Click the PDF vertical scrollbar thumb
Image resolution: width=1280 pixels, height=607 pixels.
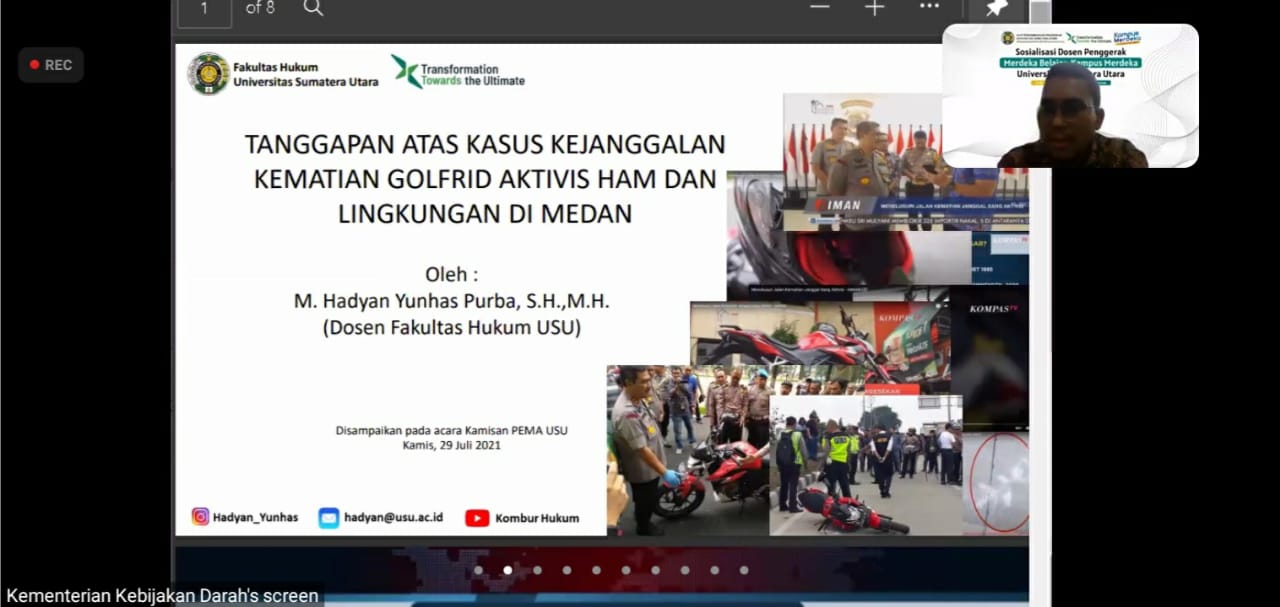tap(1040, 12)
